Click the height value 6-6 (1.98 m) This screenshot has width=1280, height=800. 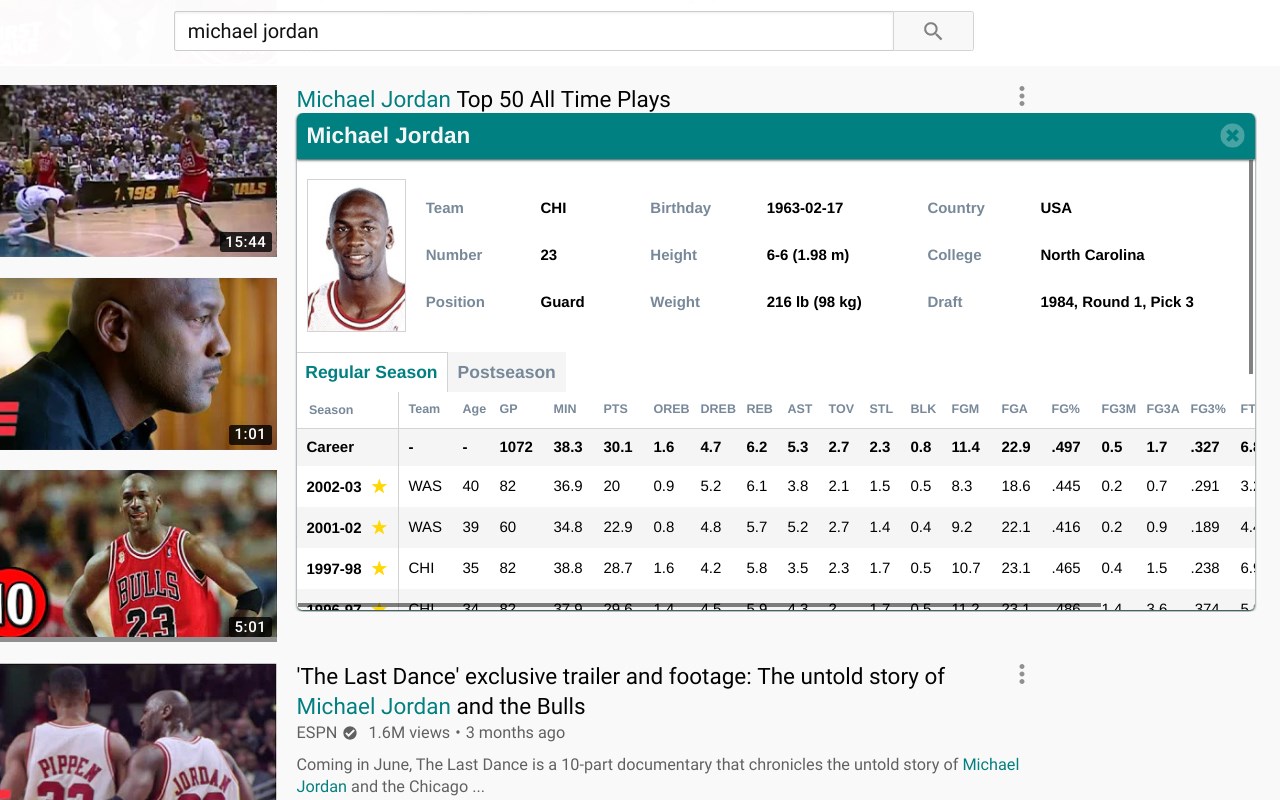coord(808,255)
